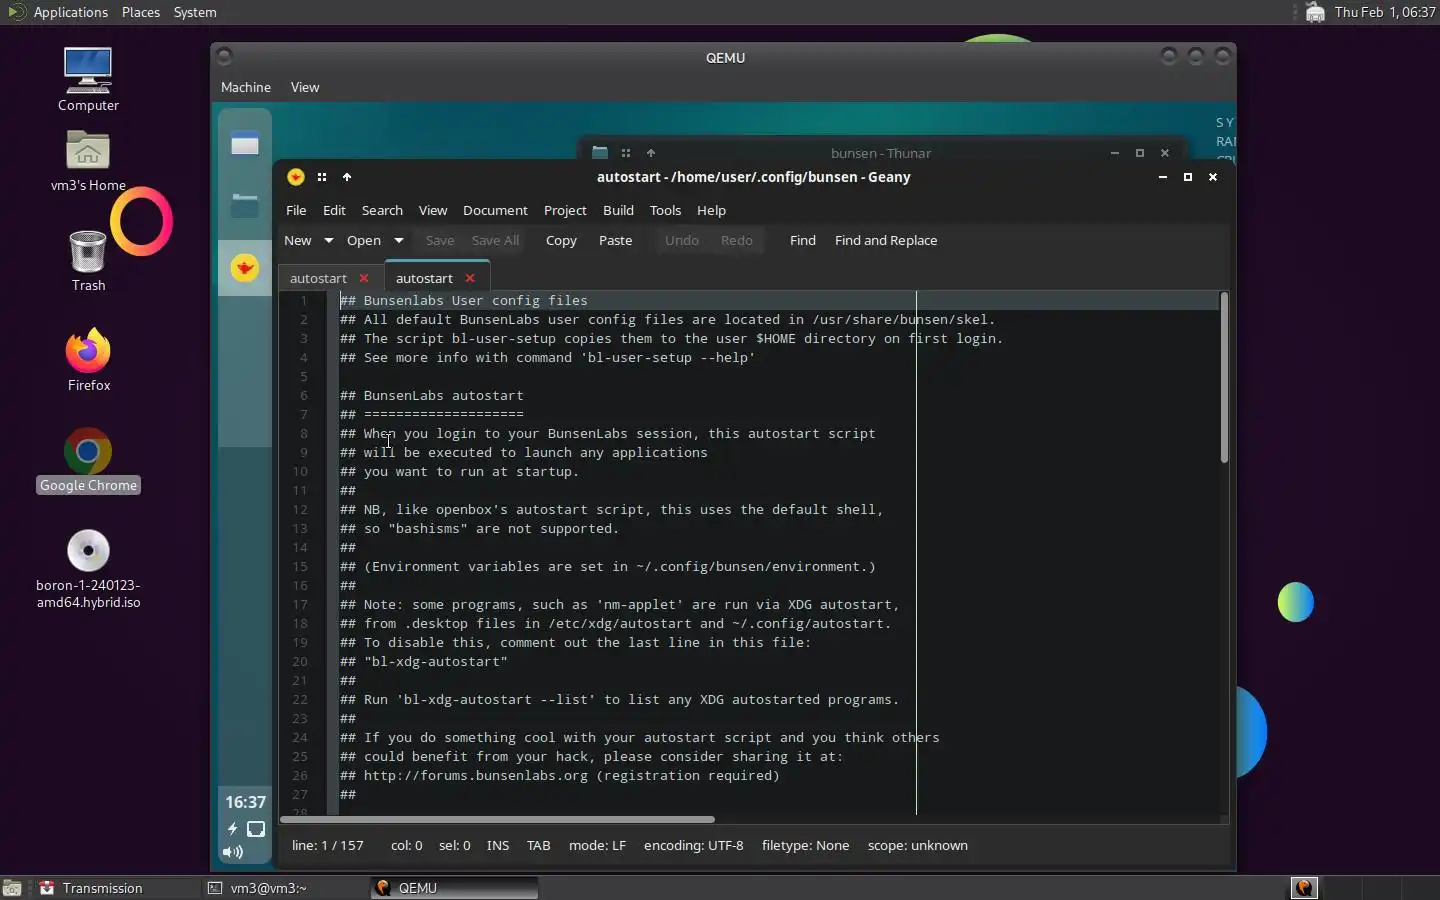
Task: Click the grid dots icon in Geany titlebar
Action: pyautogui.click(x=322, y=177)
